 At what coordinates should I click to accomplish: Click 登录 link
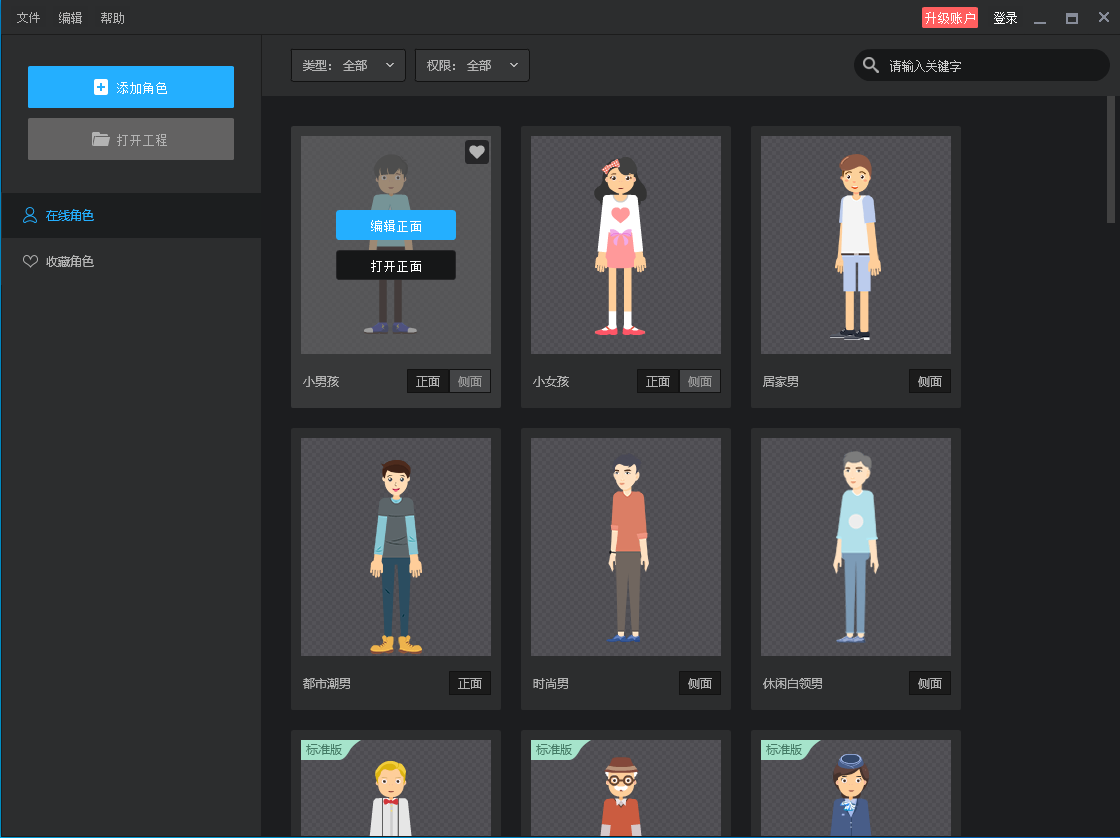(1005, 18)
